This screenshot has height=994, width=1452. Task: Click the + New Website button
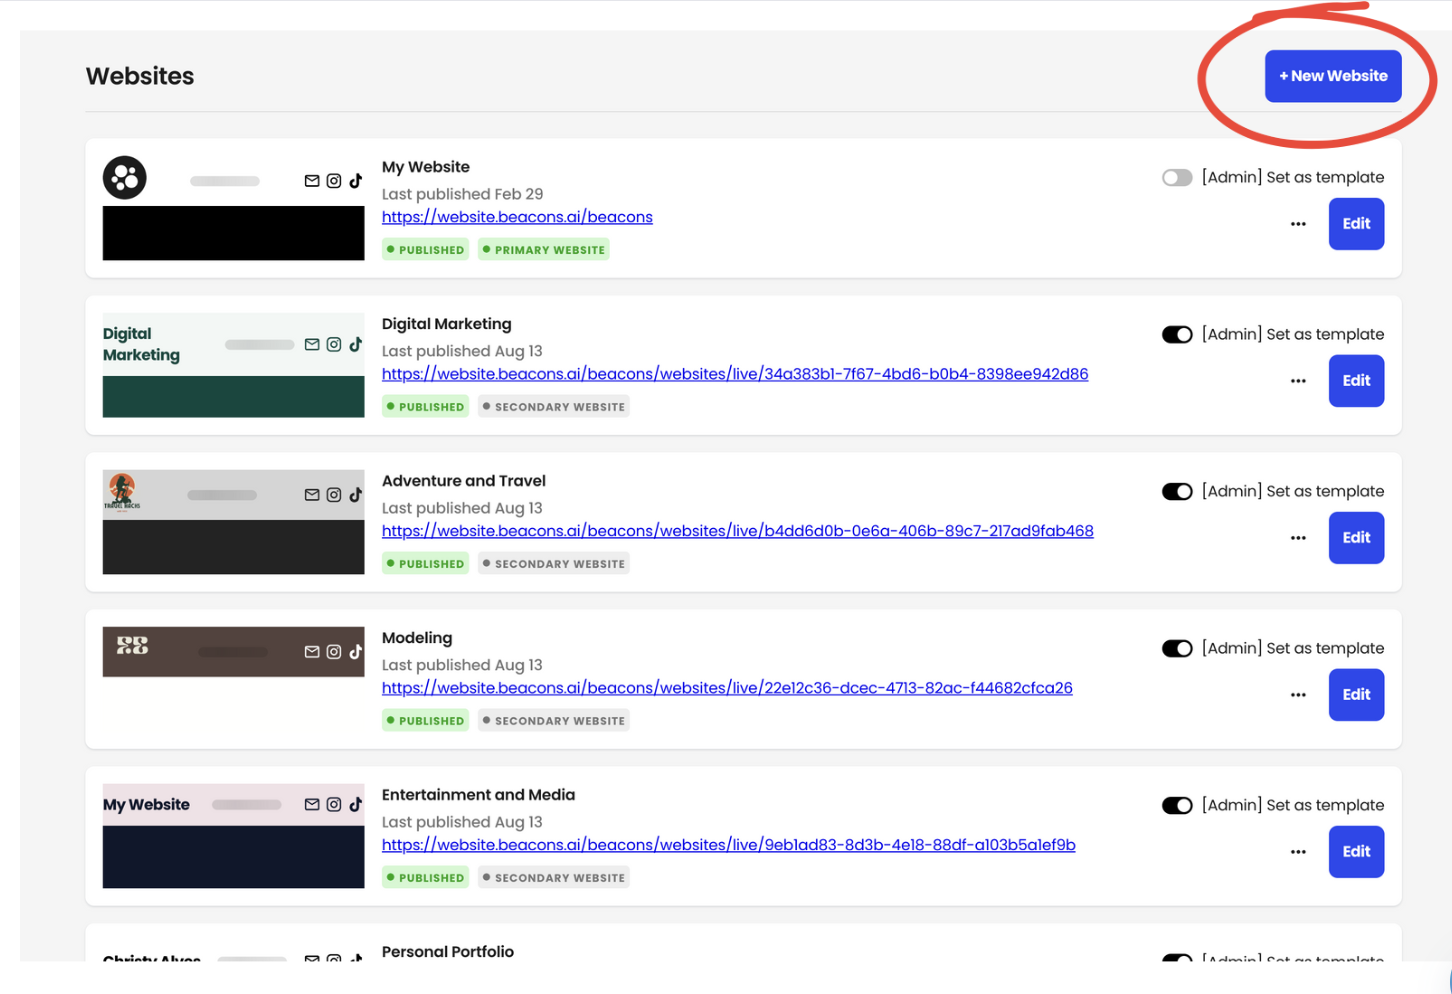[x=1333, y=76]
